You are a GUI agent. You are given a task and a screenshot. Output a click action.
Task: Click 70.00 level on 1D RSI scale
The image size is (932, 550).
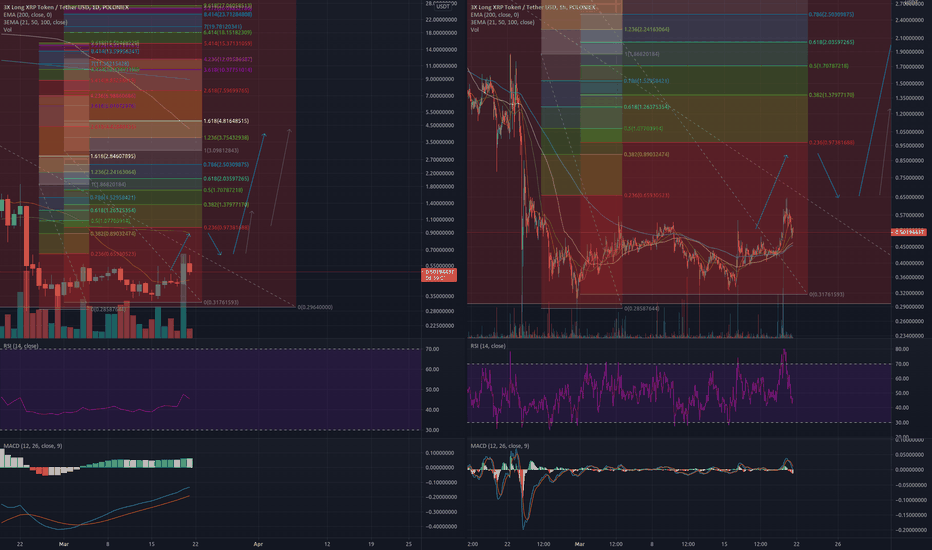(x=433, y=349)
